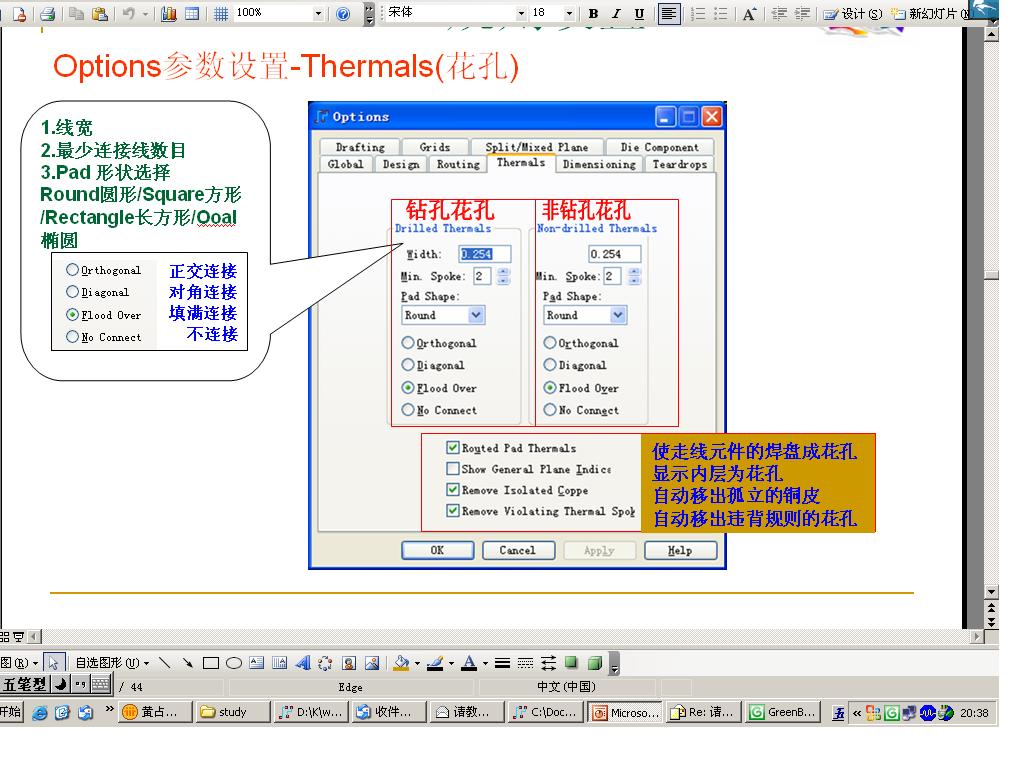This screenshot has height=768, width=1024.
Task: Select the Oval drawing tool
Action: click(x=233, y=663)
